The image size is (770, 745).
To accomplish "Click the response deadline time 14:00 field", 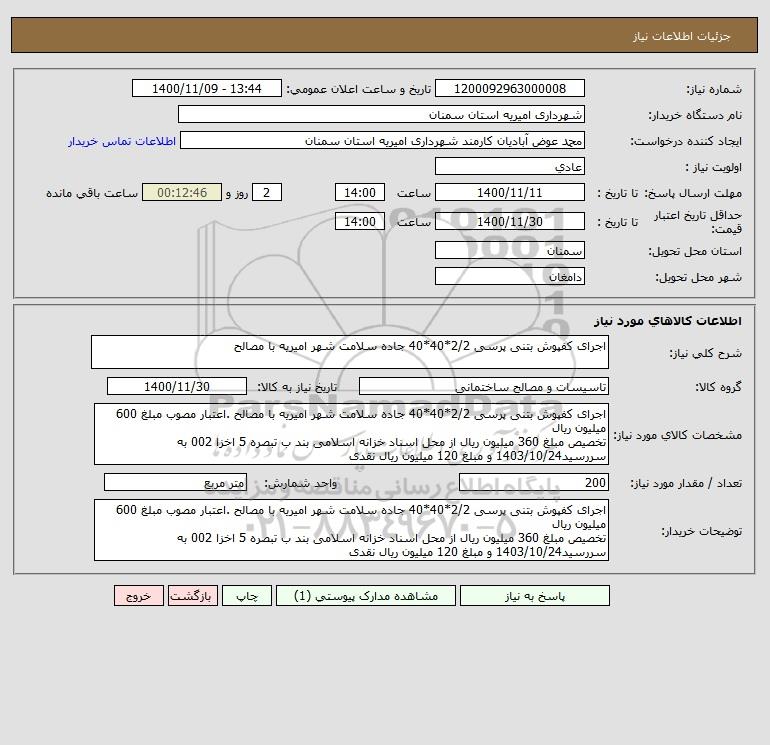I will point(359,193).
